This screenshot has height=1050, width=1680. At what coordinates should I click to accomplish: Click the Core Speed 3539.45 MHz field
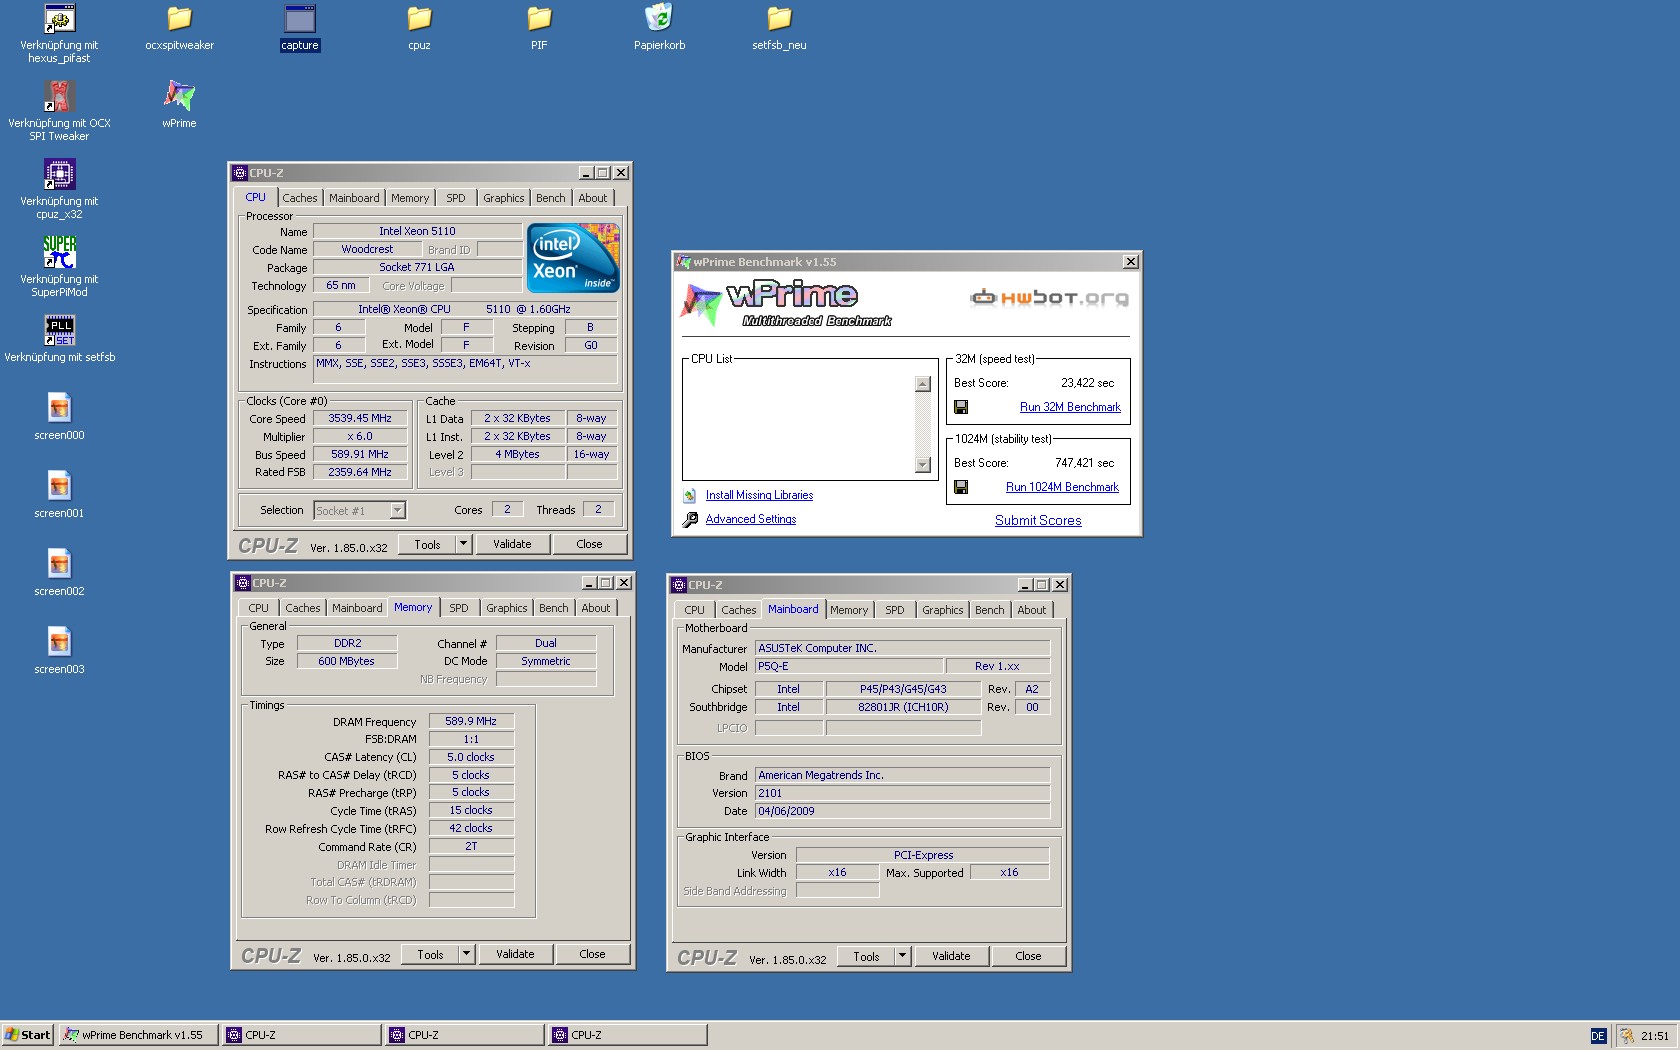click(x=360, y=419)
